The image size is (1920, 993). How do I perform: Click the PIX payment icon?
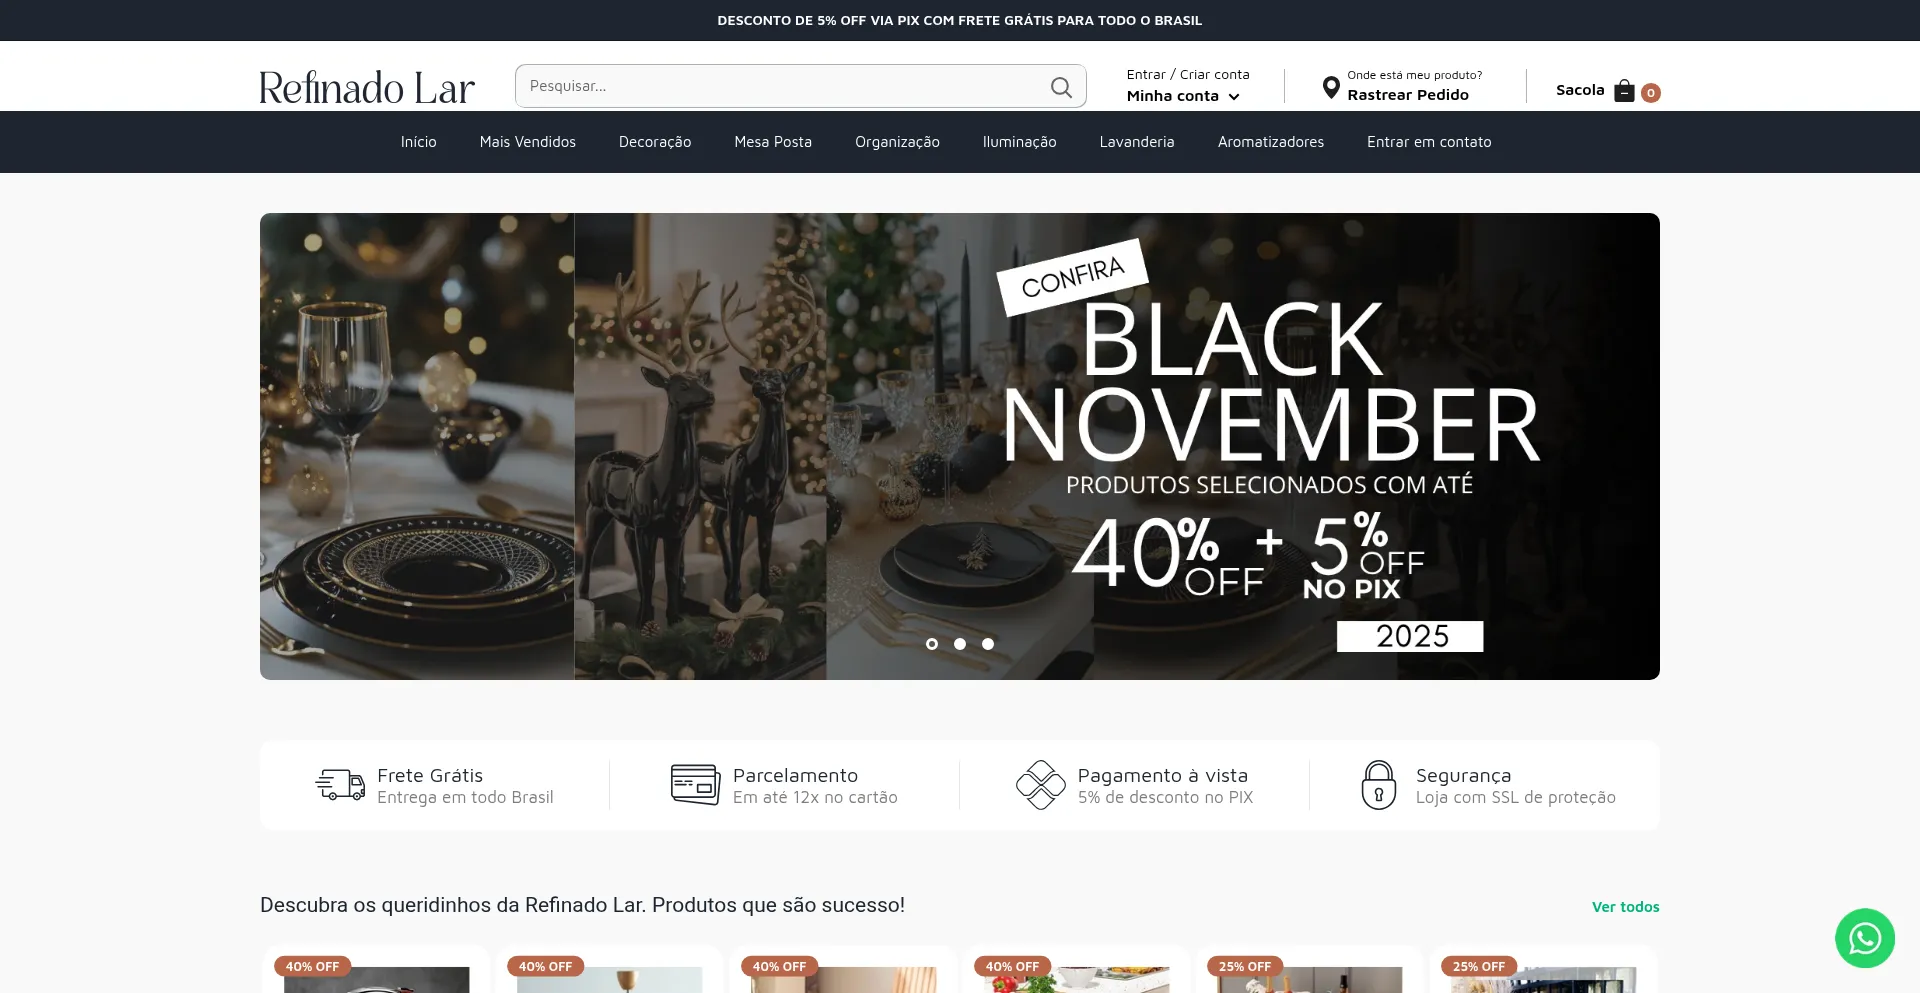click(x=1041, y=785)
